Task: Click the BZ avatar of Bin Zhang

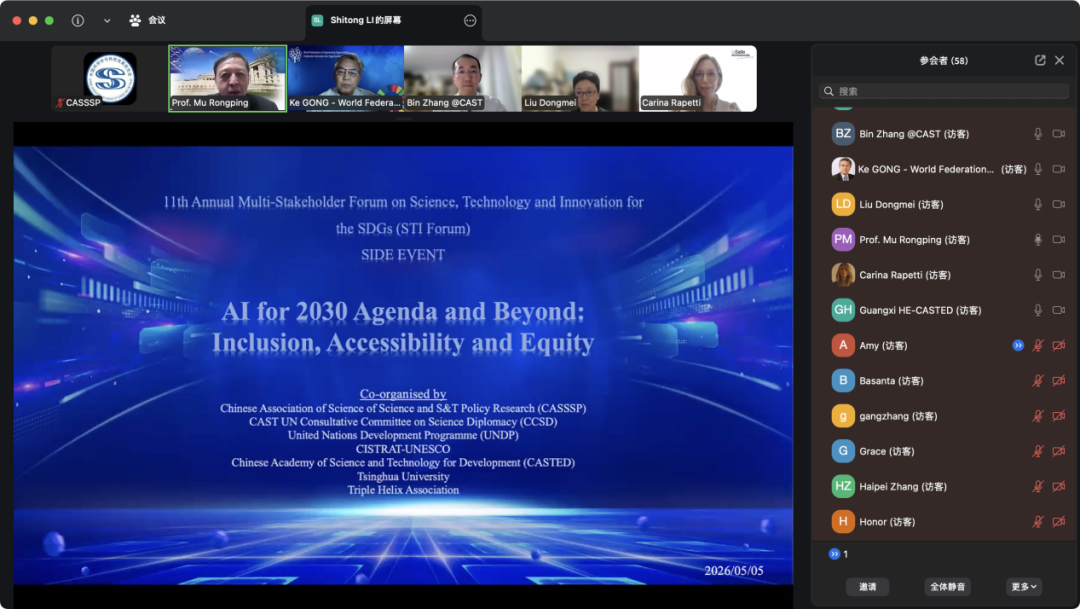Action: (x=843, y=134)
